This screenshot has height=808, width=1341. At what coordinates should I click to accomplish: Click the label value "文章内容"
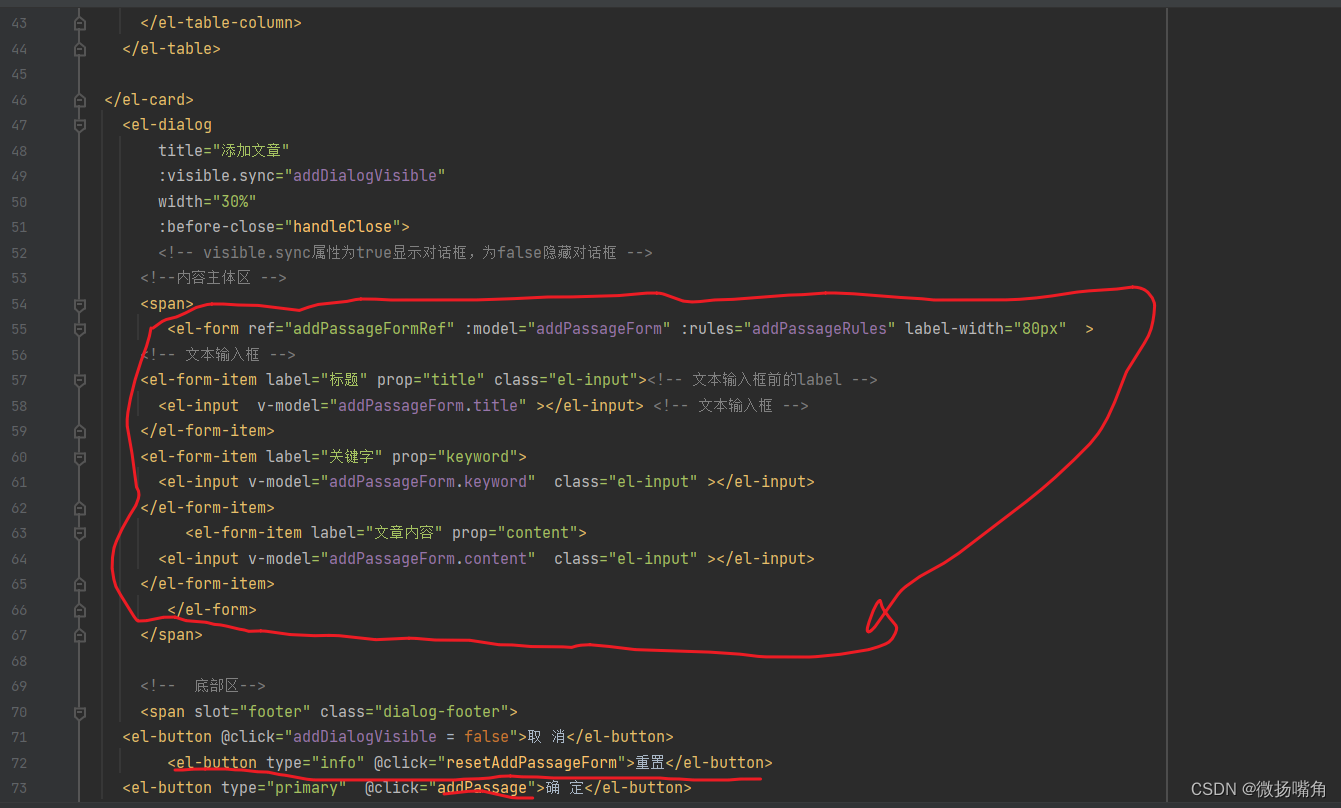[x=405, y=533]
